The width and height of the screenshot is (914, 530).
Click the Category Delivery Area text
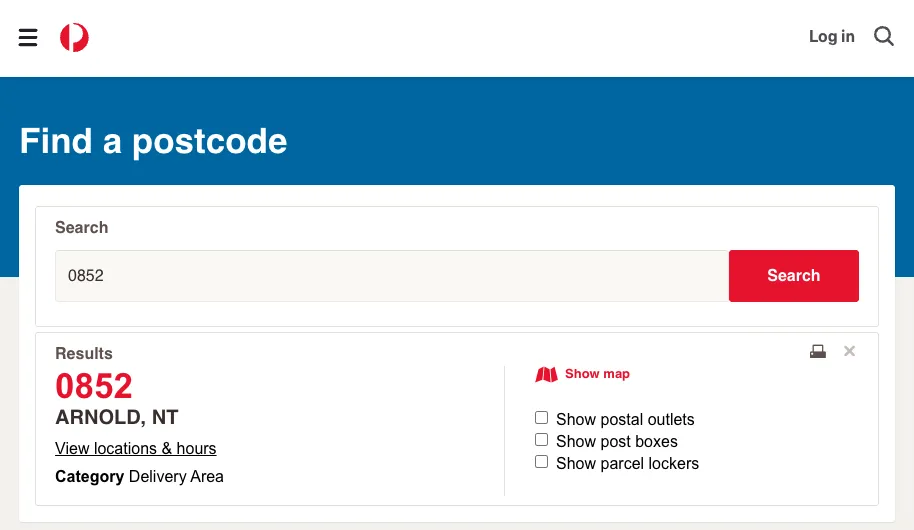[139, 477]
